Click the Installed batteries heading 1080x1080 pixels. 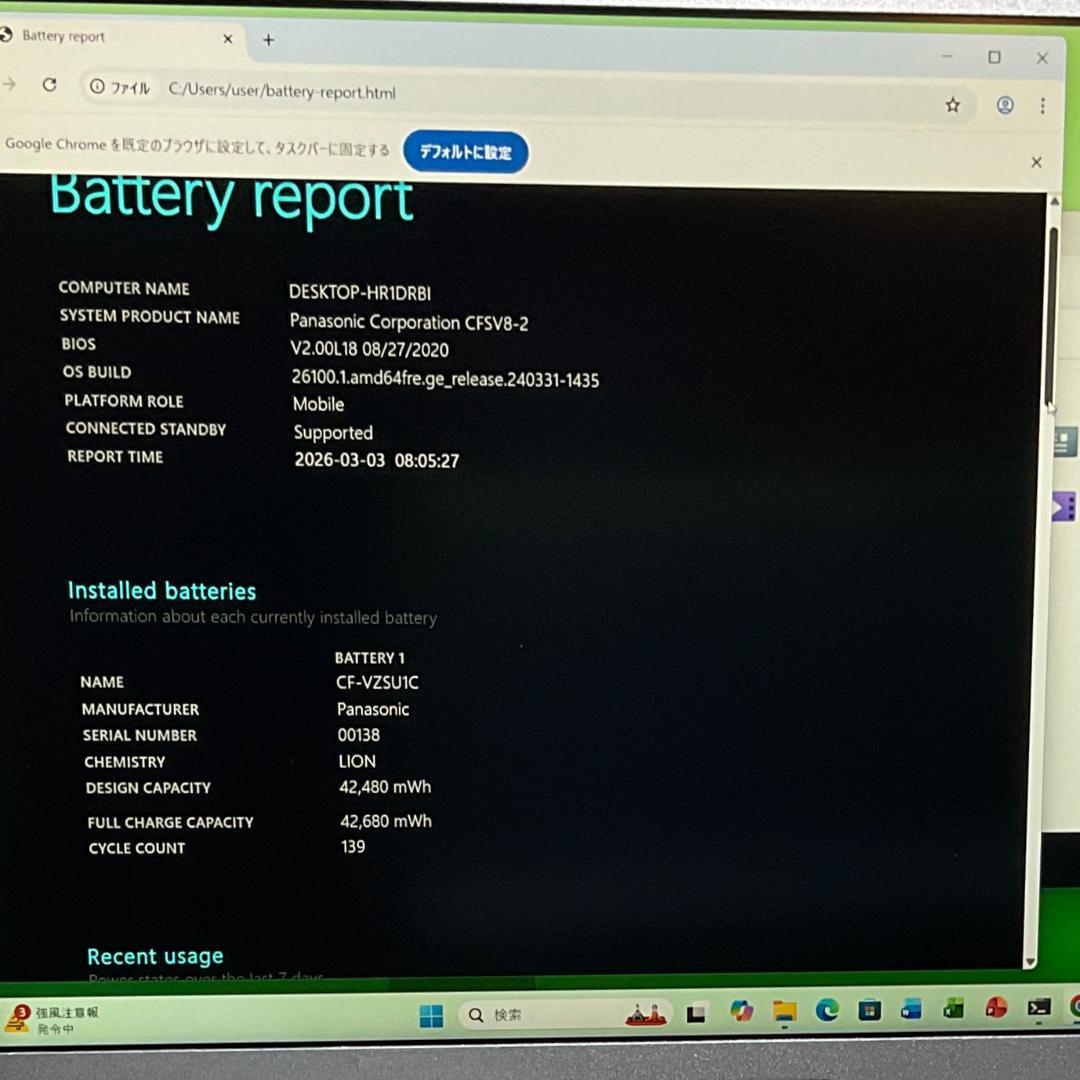point(162,591)
